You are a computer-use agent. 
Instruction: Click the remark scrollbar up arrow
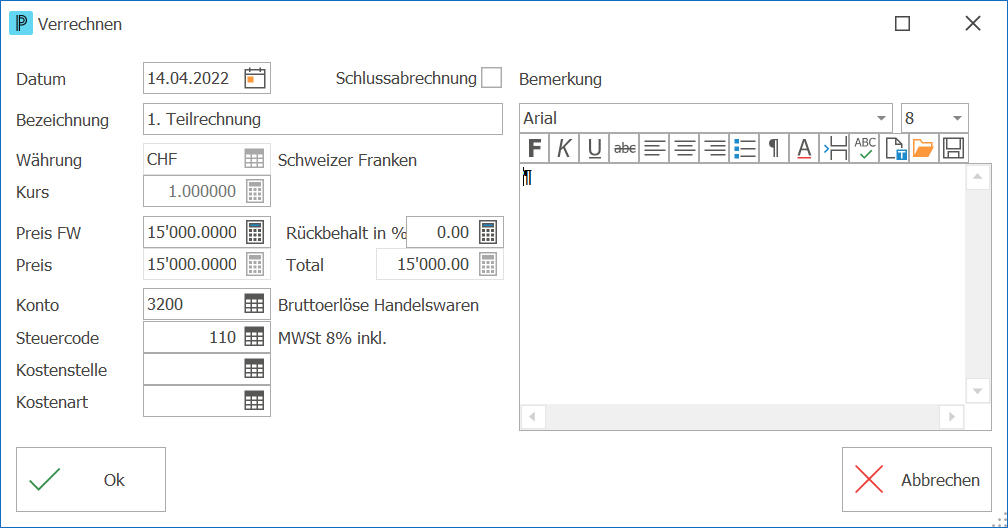pyautogui.click(x=978, y=176)
